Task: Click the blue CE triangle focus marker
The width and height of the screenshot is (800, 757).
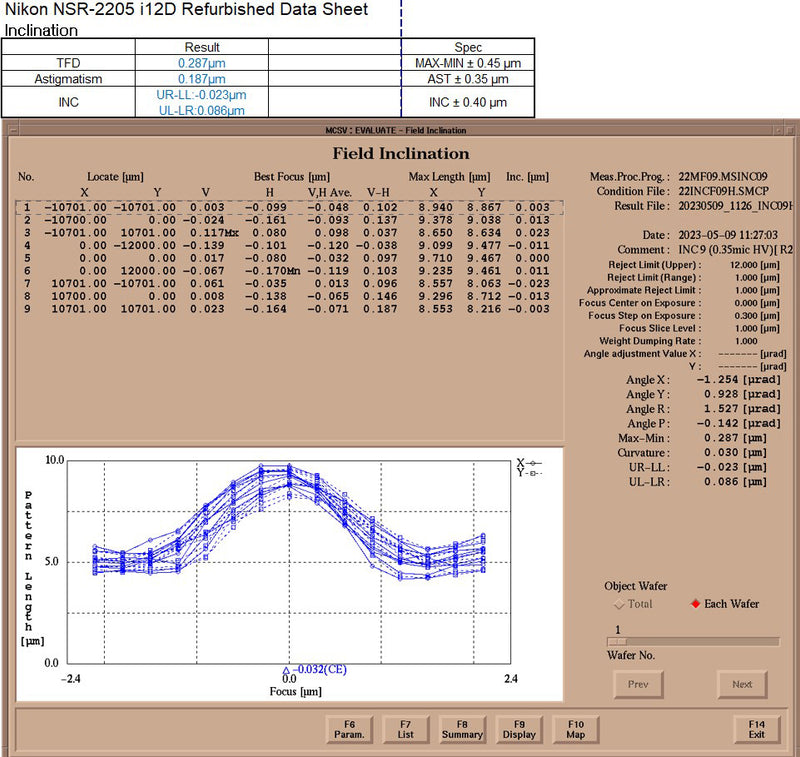Action: tap(286, 670)
